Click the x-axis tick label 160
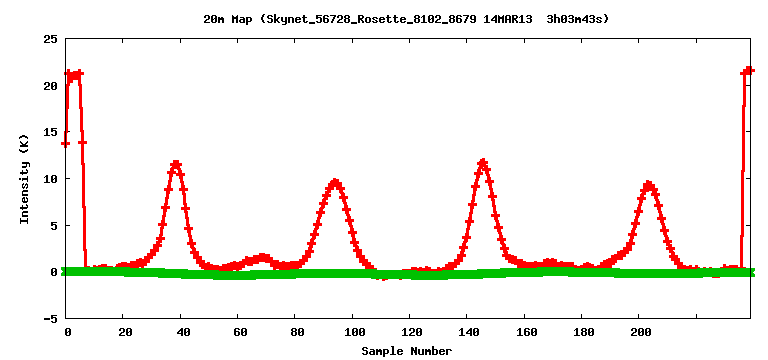The image size is (768, 360). [527, 333]
